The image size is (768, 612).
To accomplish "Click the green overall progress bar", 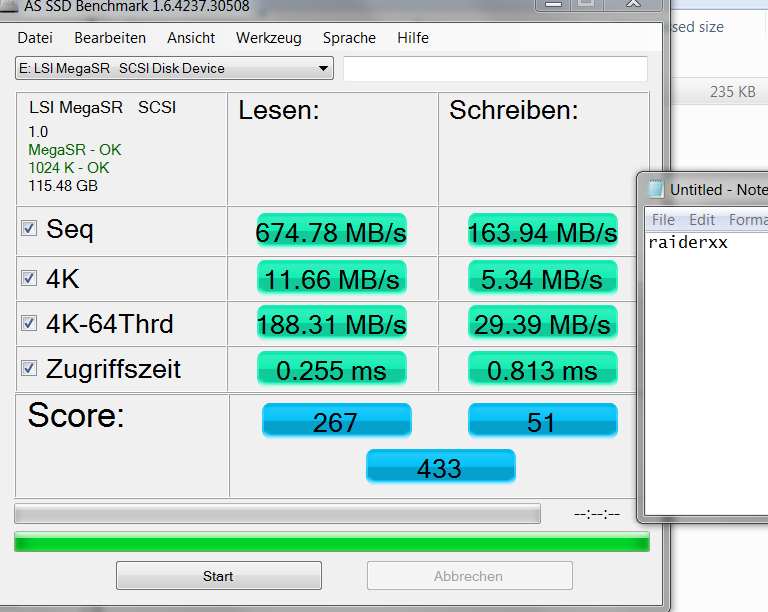I will point(332,541).
